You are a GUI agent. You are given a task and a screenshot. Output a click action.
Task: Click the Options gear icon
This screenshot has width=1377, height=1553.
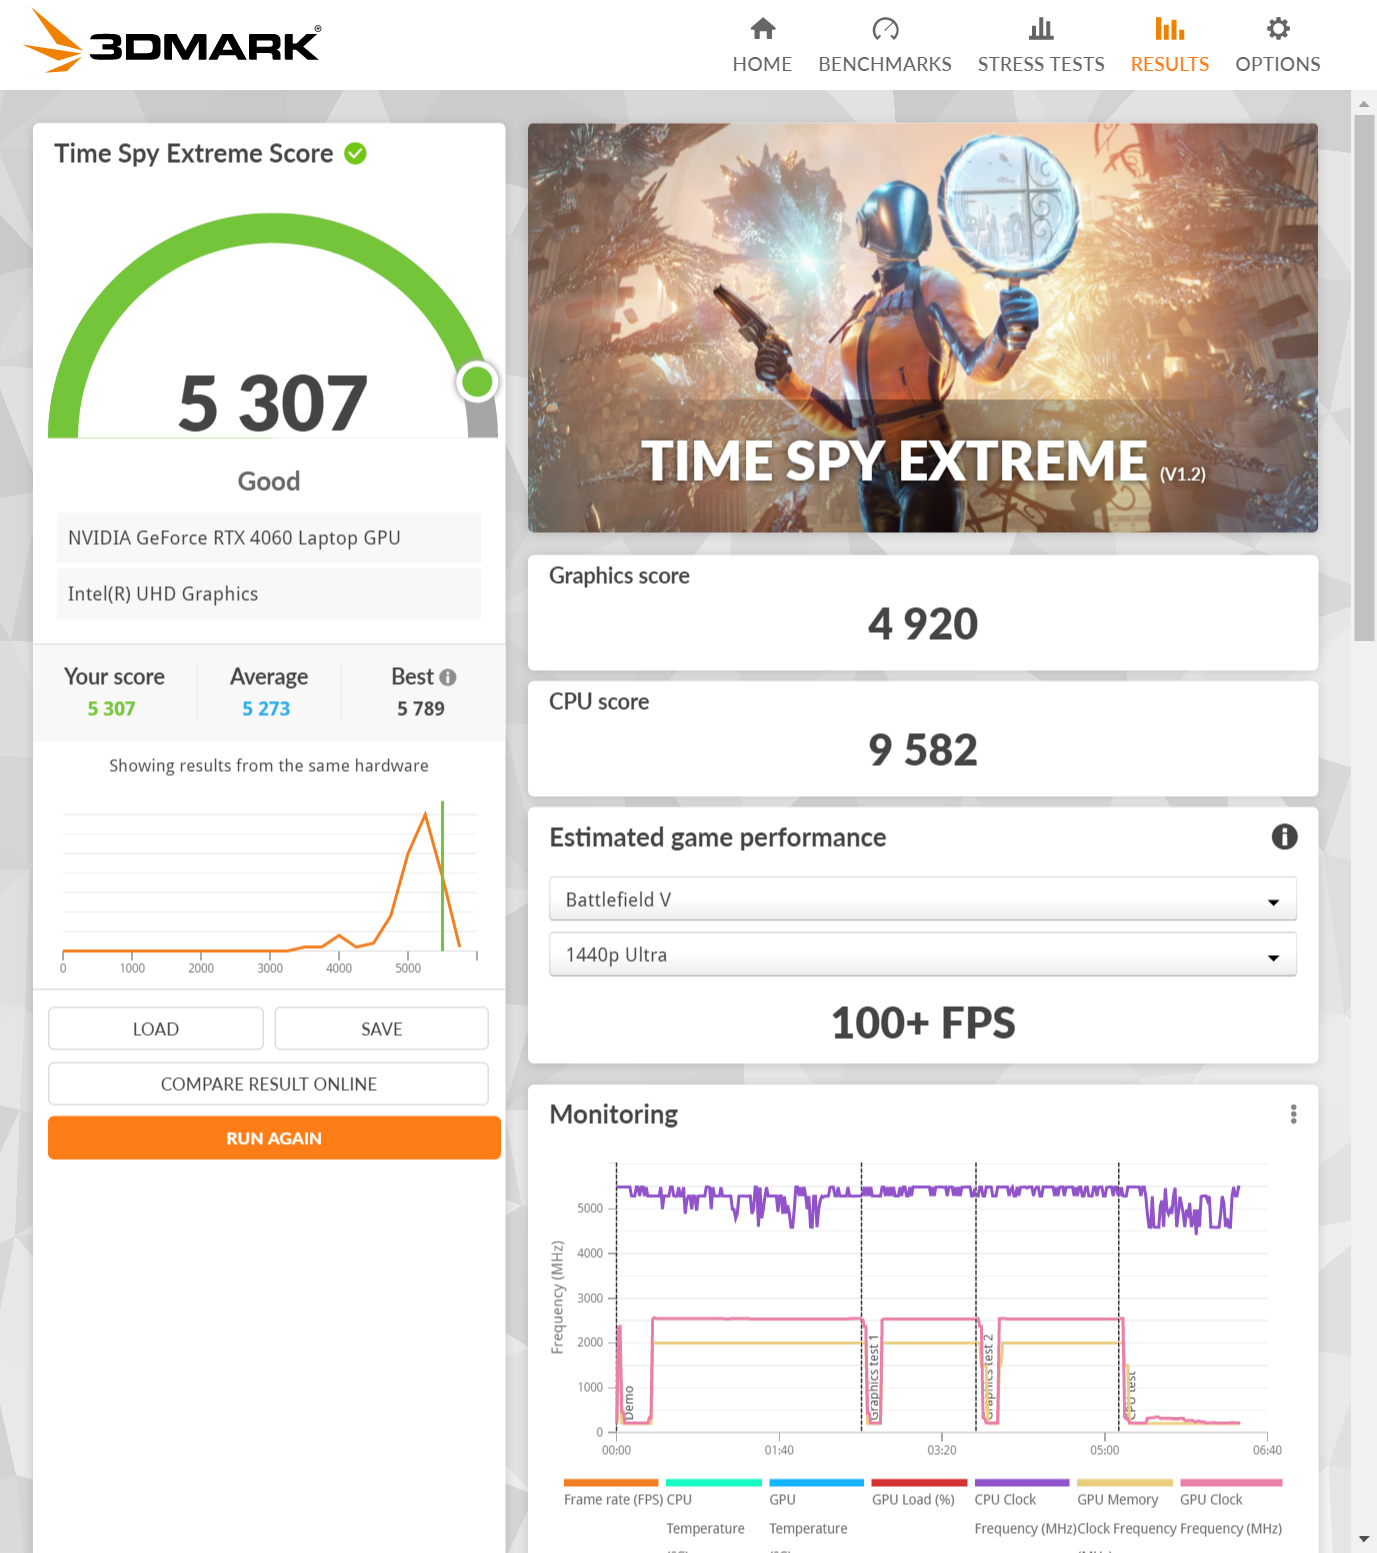coord(1278,28)
